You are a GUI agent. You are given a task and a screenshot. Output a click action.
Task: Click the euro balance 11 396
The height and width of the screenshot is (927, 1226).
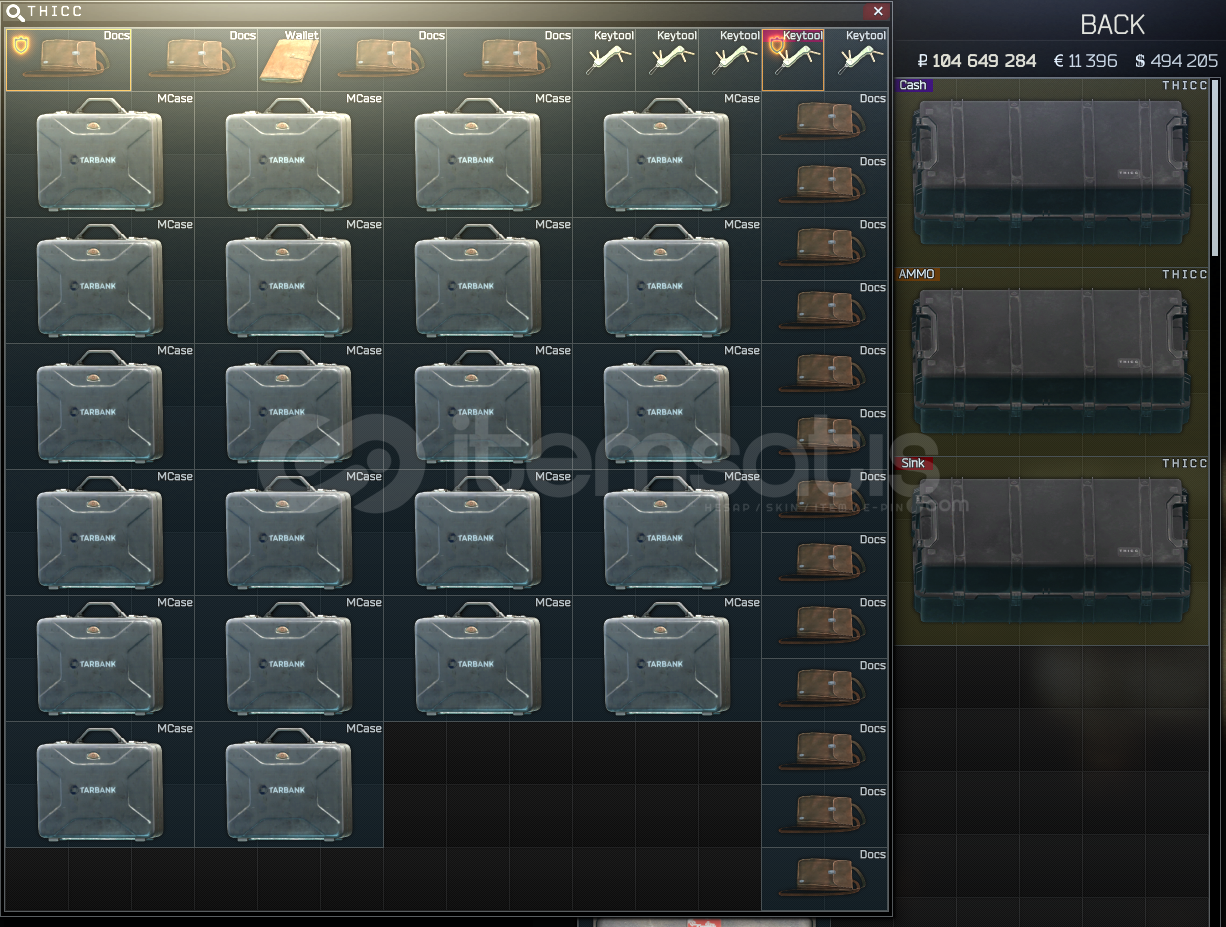1085,61
